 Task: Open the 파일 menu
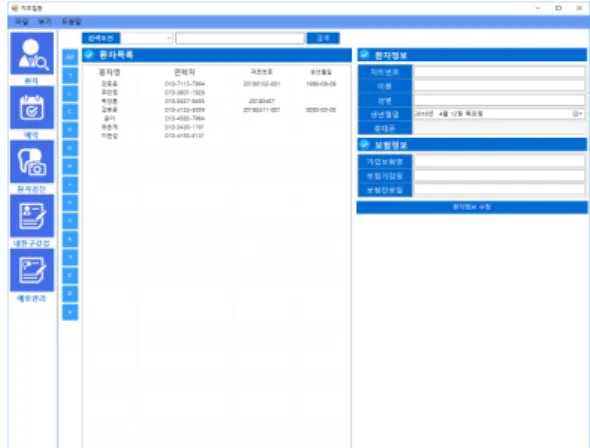point(21,22)
